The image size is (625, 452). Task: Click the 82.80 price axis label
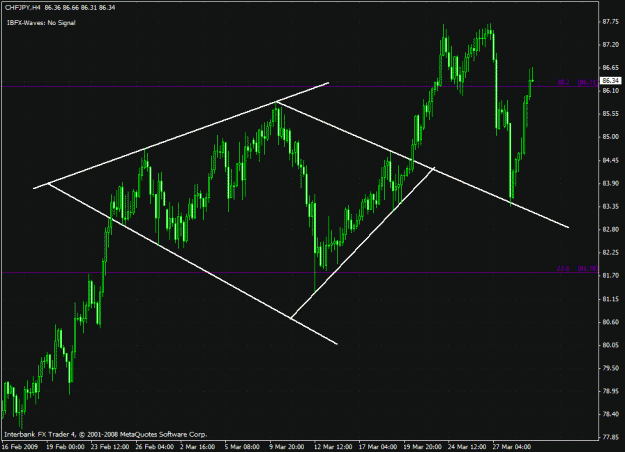click(x=611, y=229)
